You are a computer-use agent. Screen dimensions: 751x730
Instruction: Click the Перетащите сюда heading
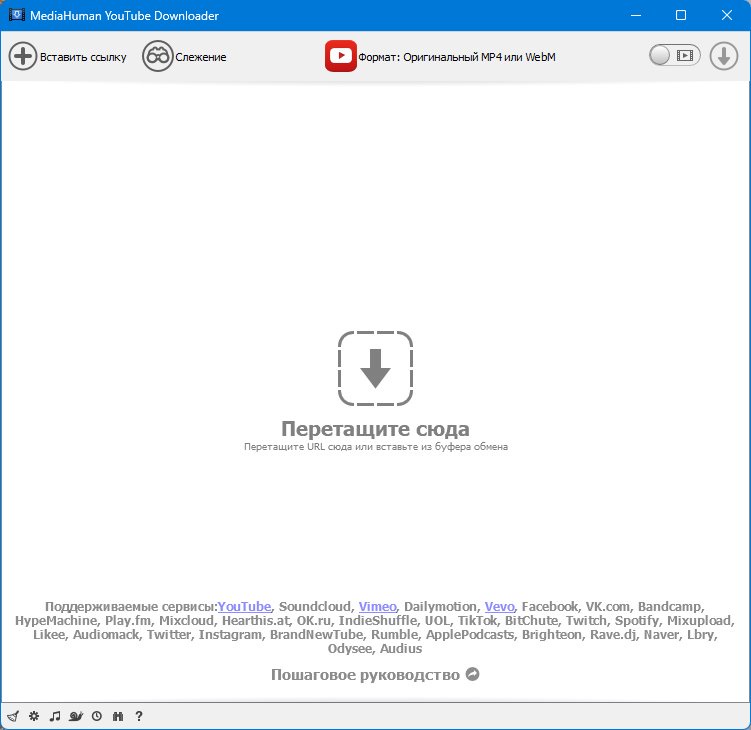(376, 429)
